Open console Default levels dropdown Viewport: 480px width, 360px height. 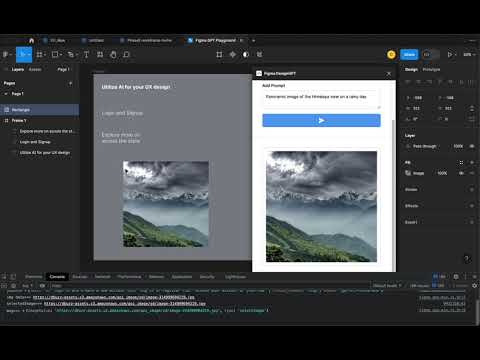click(387, 286)
